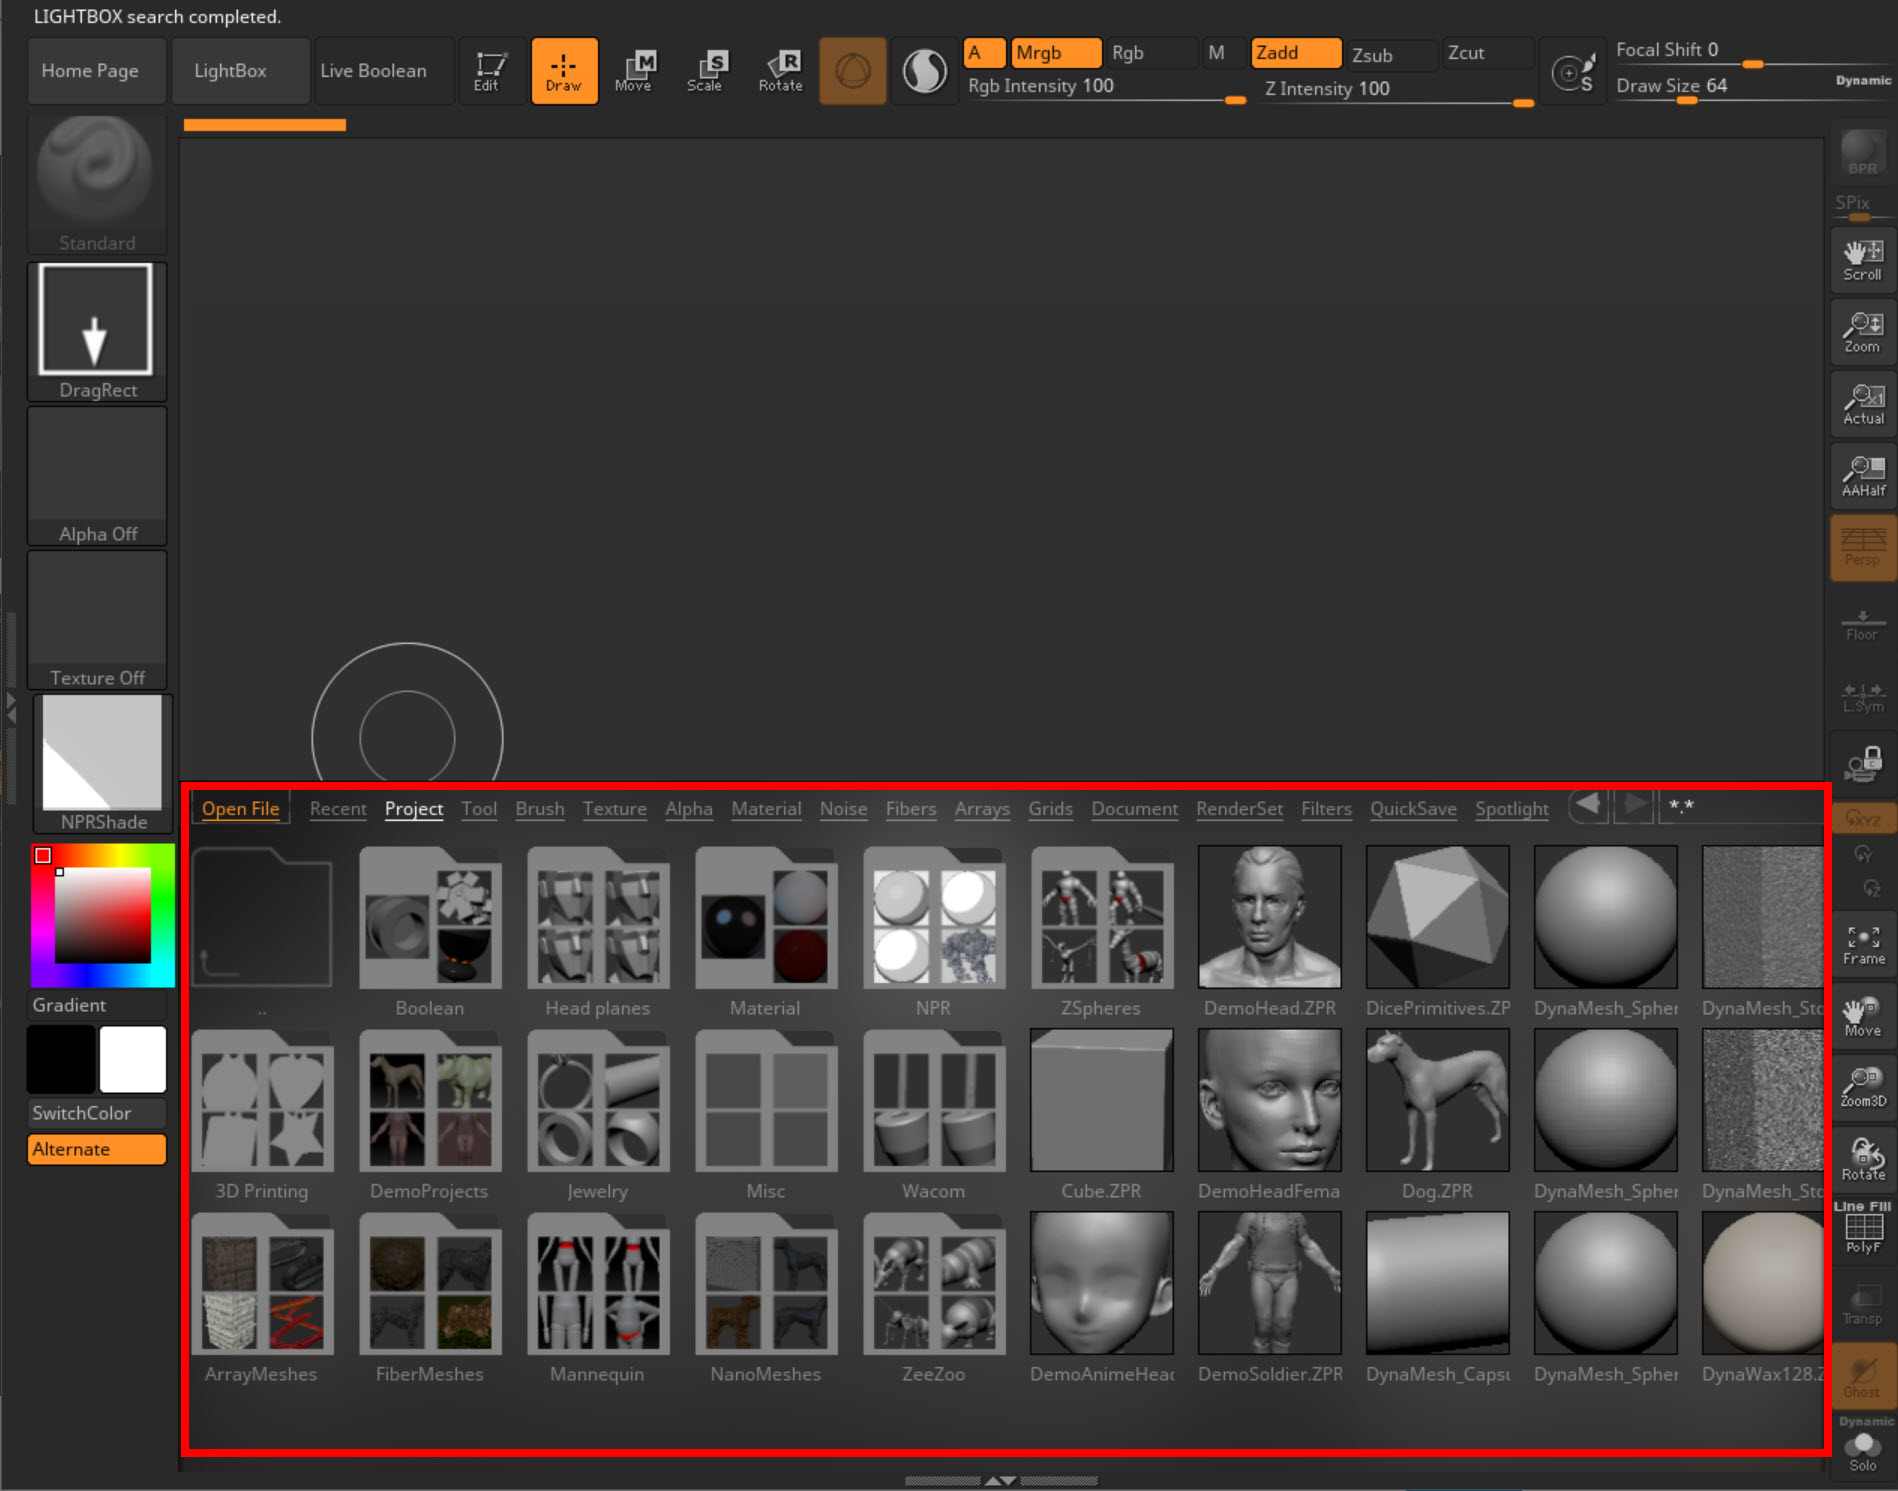The height and width of the screenshot is (1491, 1898).
Task: Click the Zoom3D icon
Action: 1863,1087
